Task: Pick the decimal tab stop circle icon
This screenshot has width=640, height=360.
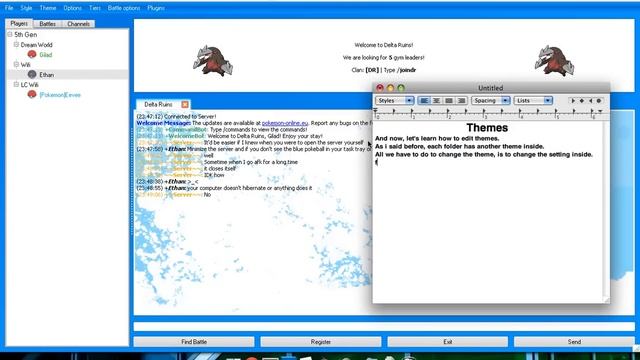Action: (x=599, y=100)
